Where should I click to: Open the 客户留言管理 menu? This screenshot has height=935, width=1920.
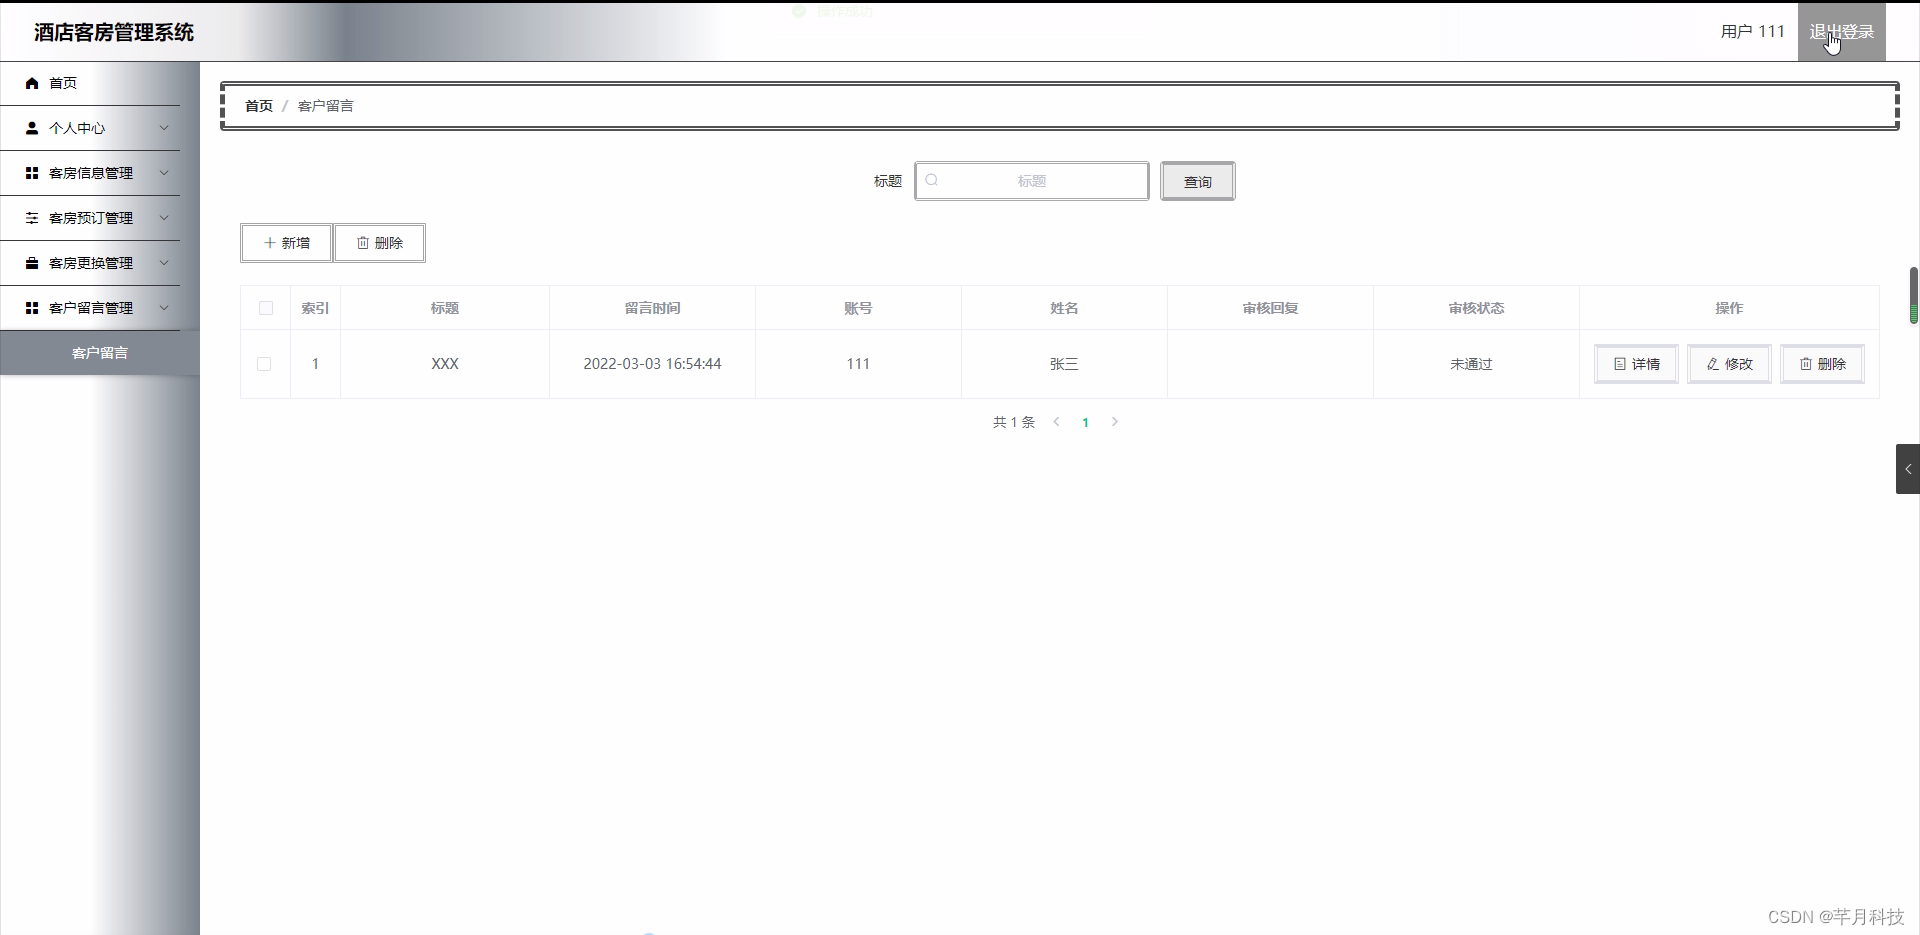point(90,308)
